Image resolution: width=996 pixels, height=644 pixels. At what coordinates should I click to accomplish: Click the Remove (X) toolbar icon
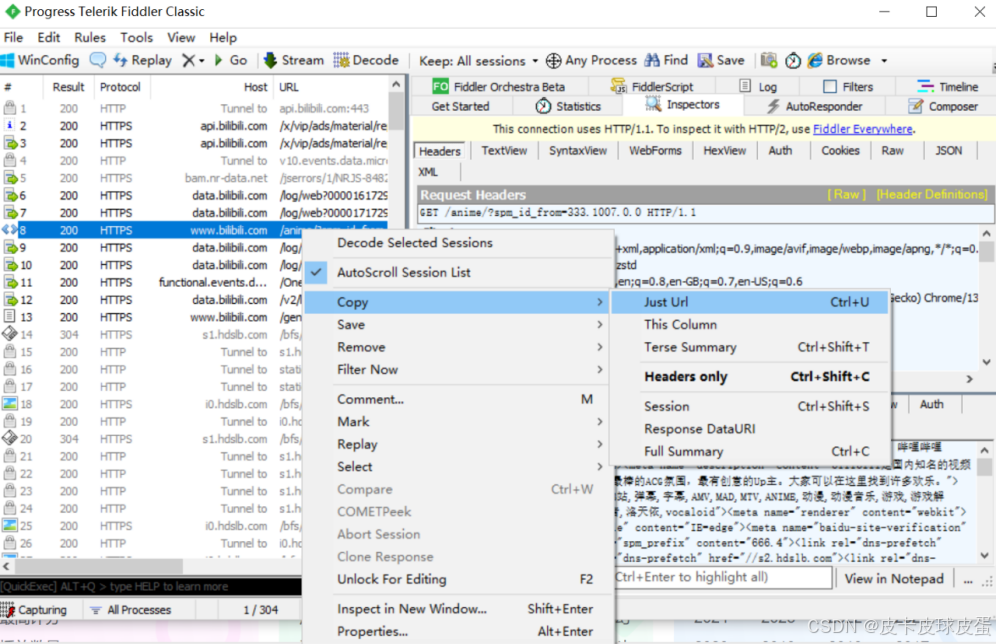click(x=189, y=60)
